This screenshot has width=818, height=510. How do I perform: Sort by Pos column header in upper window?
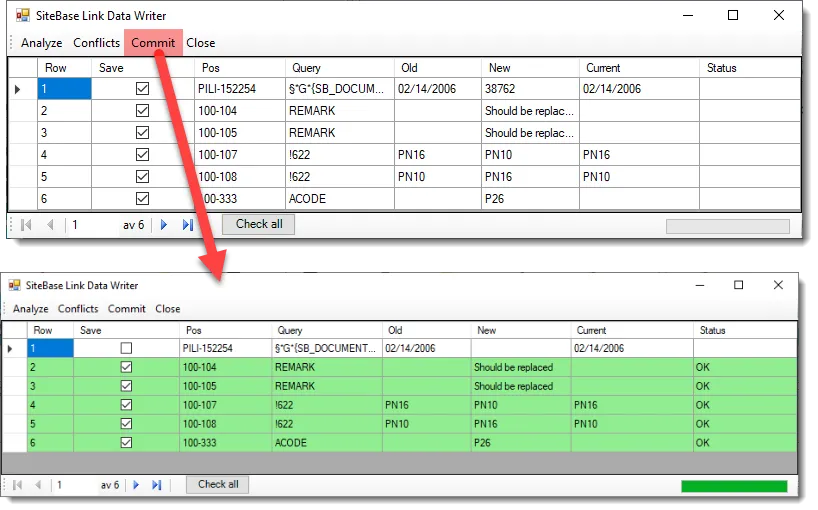(240, 68)
